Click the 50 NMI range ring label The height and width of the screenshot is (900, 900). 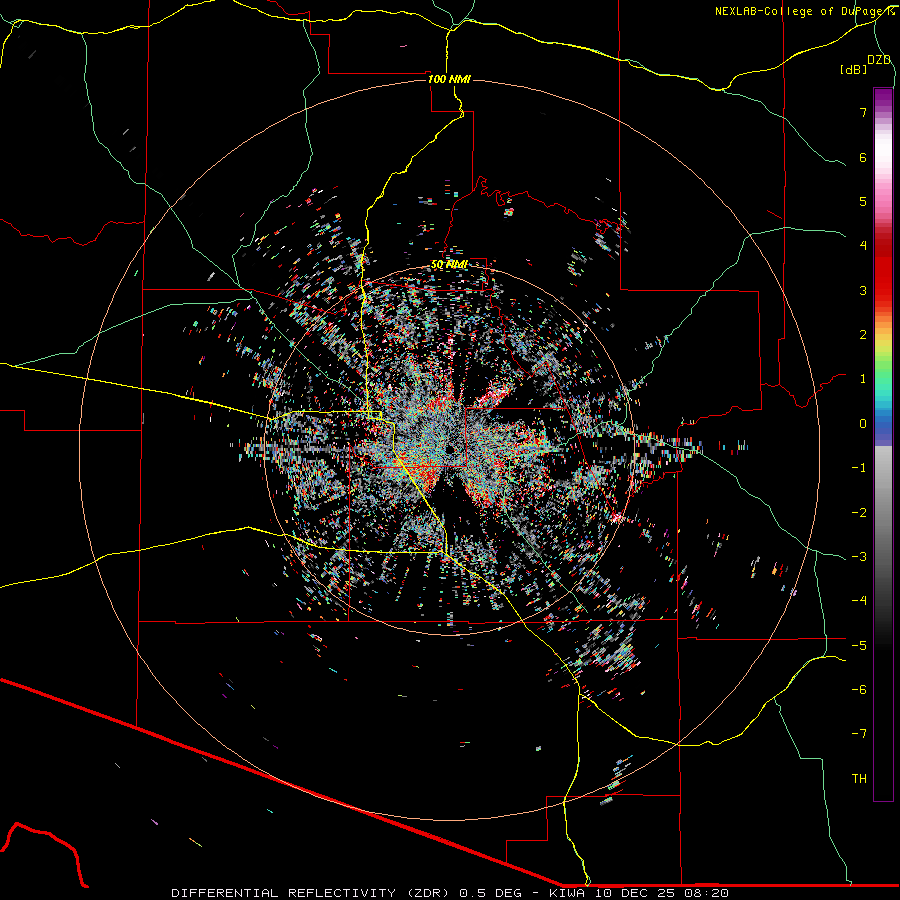pos(449,264)
